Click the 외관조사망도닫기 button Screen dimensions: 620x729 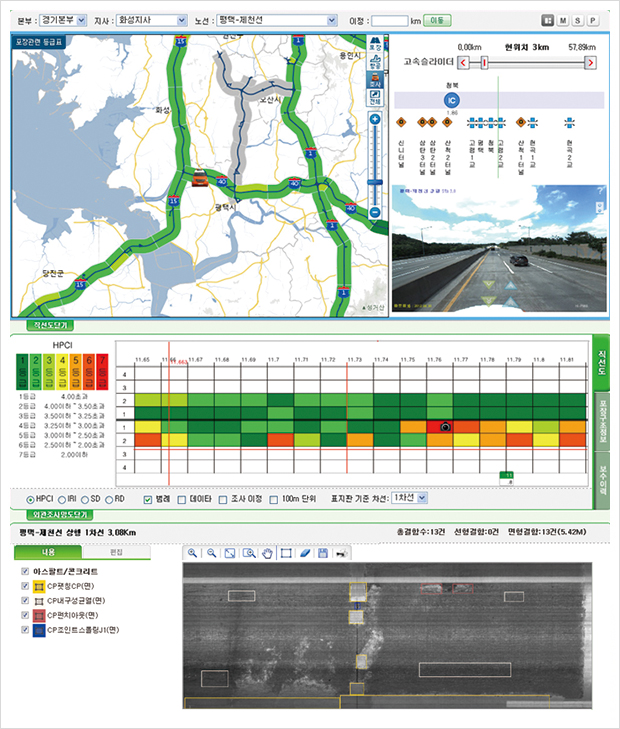coord(60,515)
